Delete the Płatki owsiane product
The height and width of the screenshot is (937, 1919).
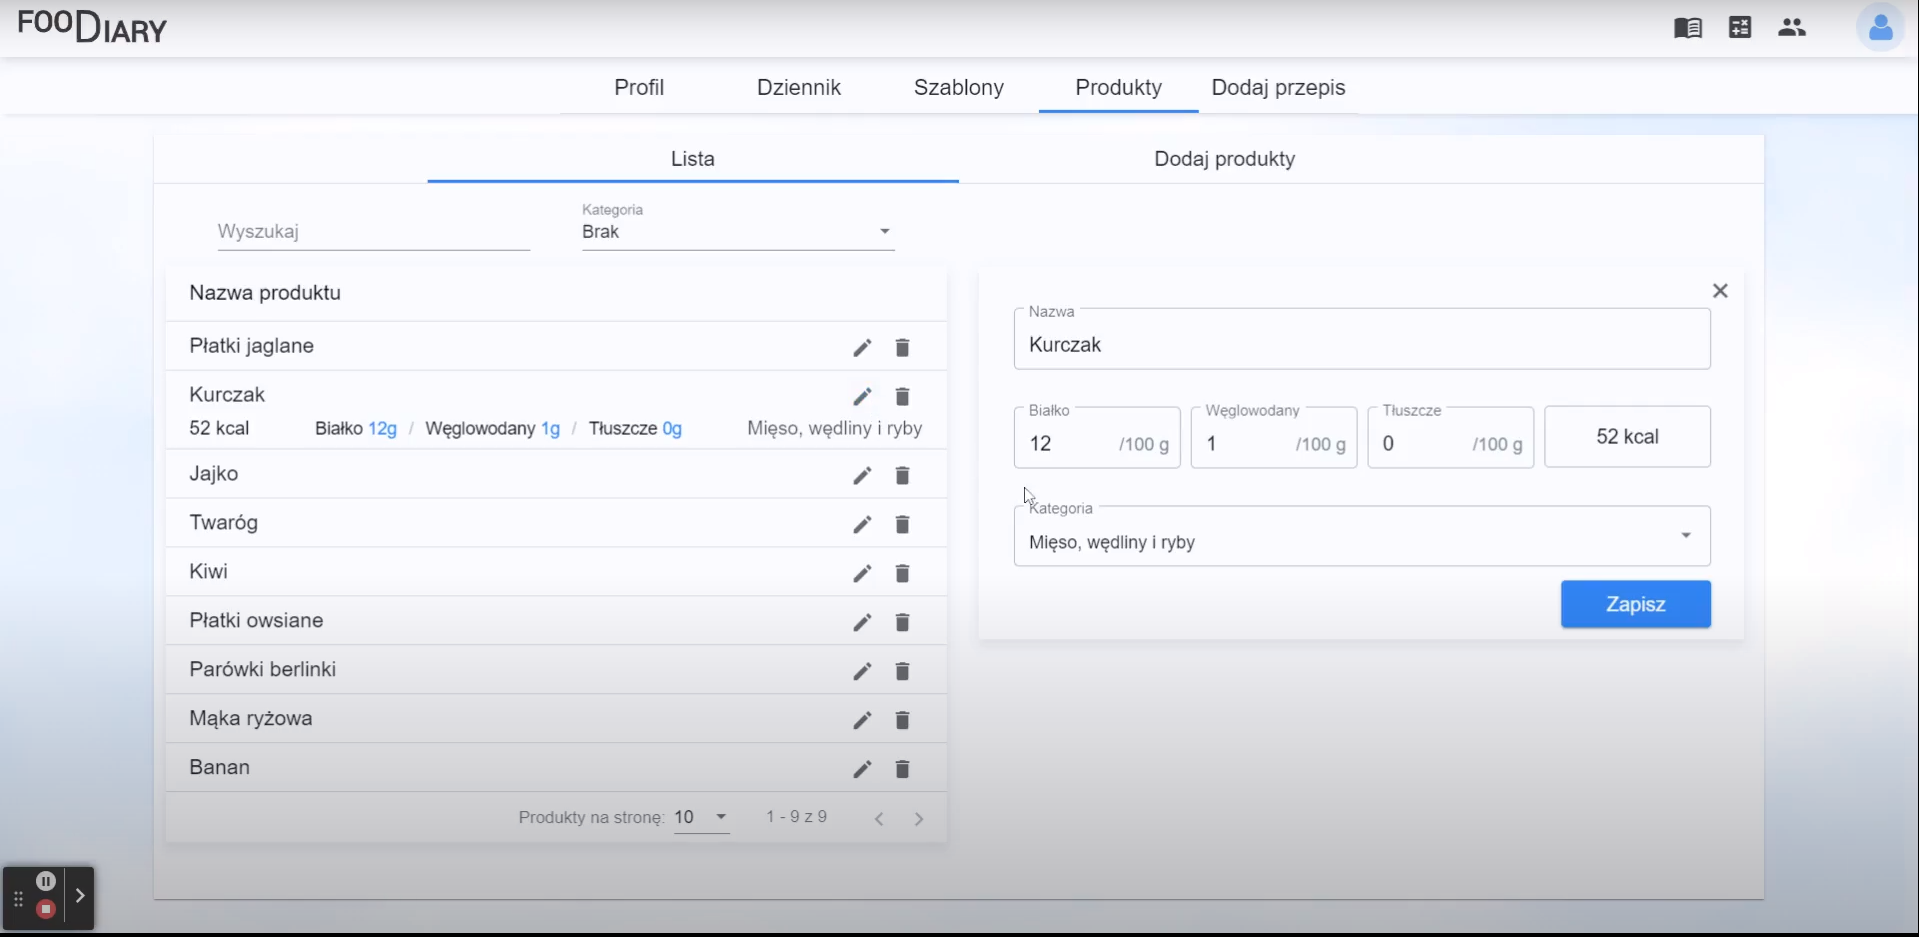point(902,622)
